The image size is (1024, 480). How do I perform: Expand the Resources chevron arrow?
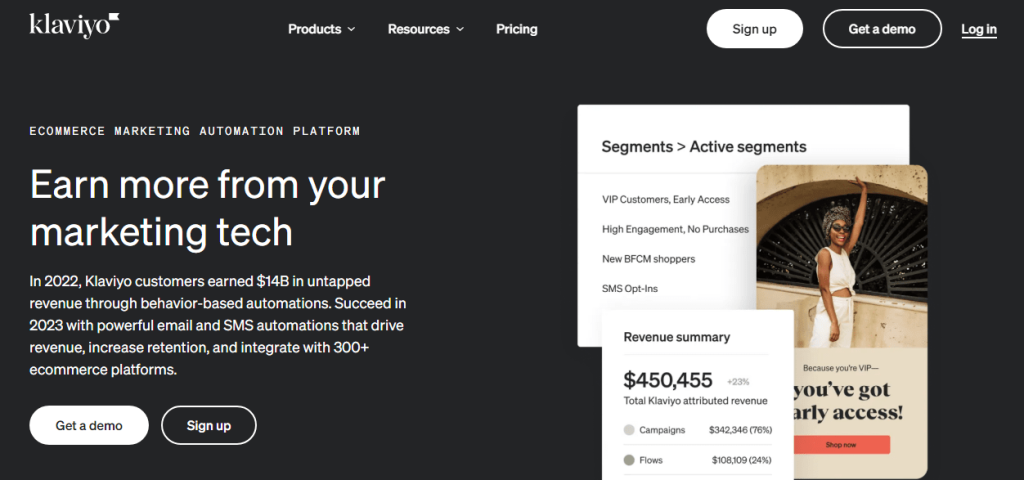(x=460, y=29)
